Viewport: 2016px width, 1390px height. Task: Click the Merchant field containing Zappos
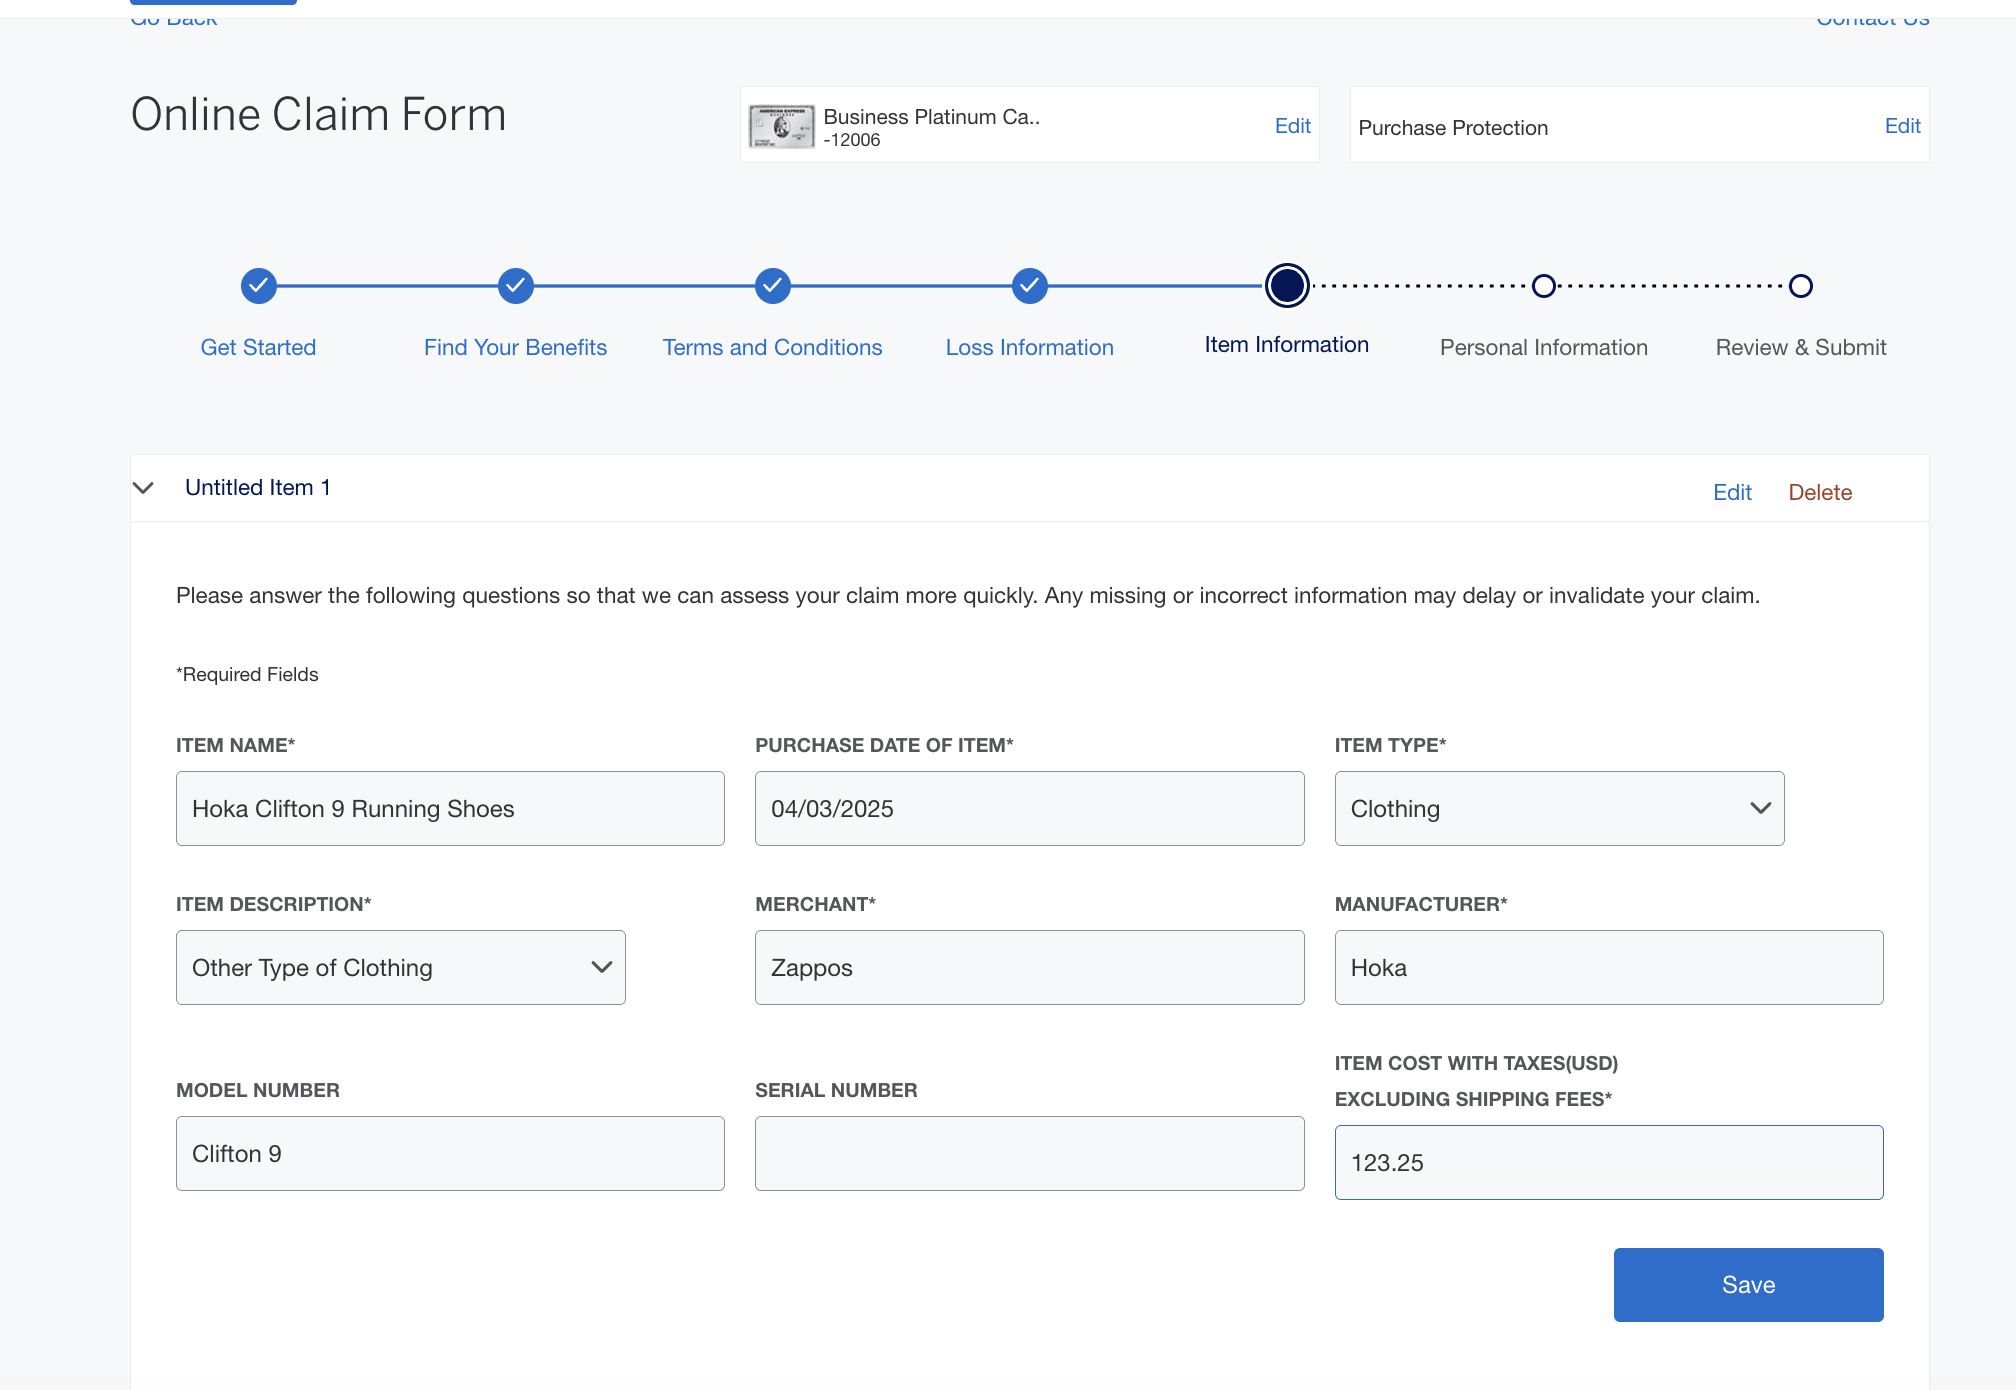click(1029, 967)
